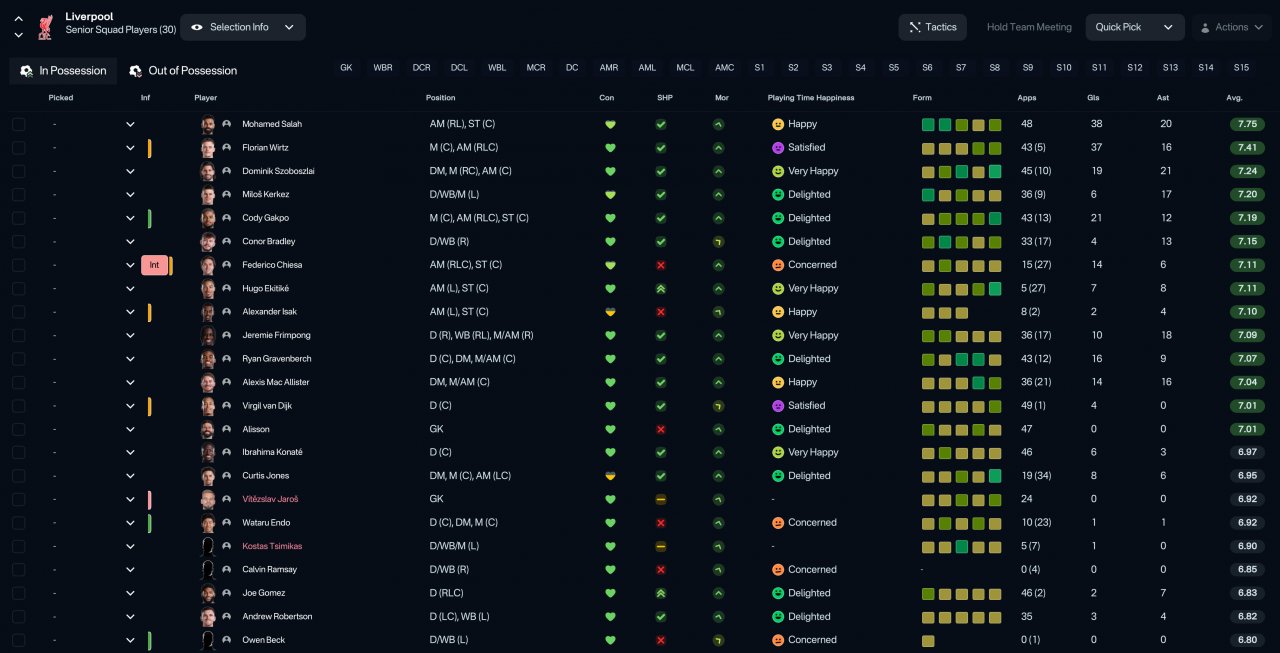Select the S1 substitute slot

[759, 68]
